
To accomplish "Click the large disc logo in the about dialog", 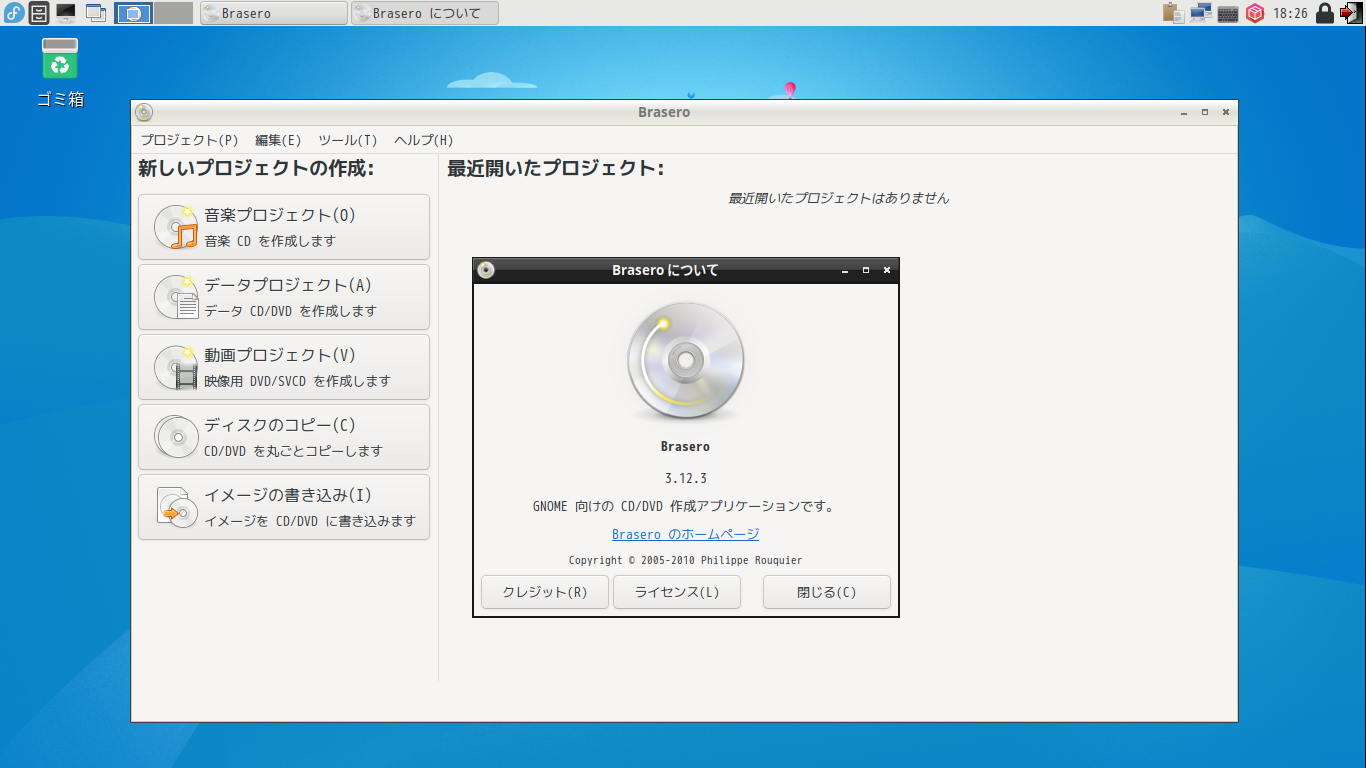I will point(686,361).
